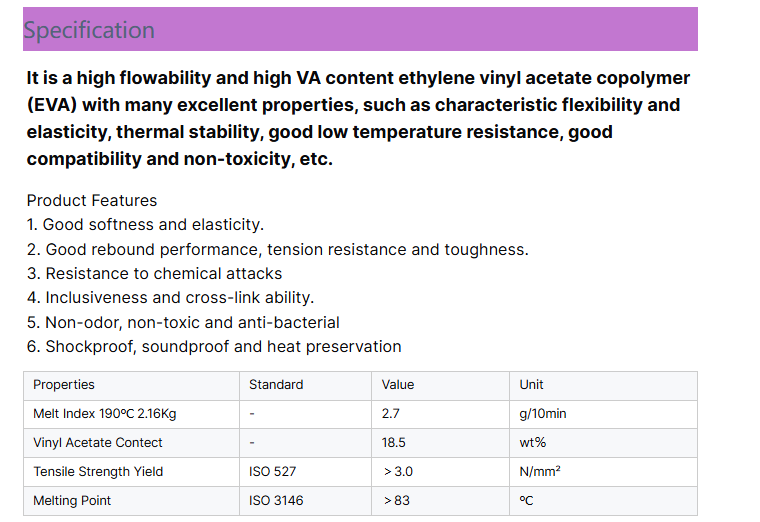Click the Standard column header
This screenshot has height=522, width=760.
click(276, 385)
